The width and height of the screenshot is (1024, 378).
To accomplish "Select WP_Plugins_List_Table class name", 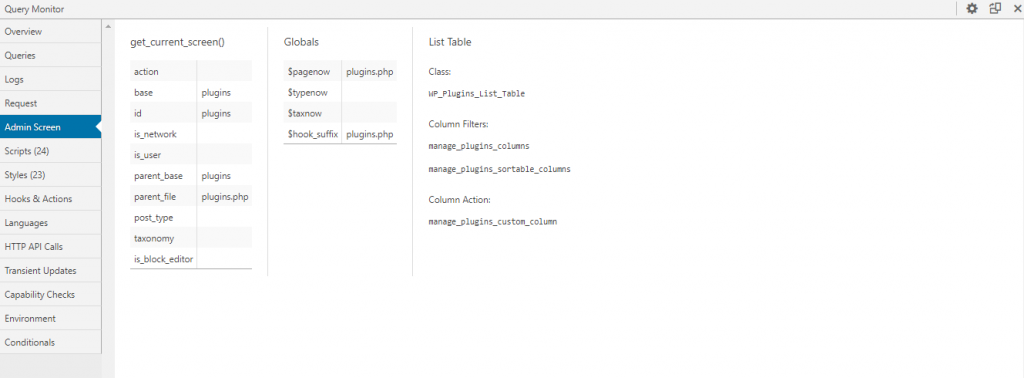I will click(477, 93).
